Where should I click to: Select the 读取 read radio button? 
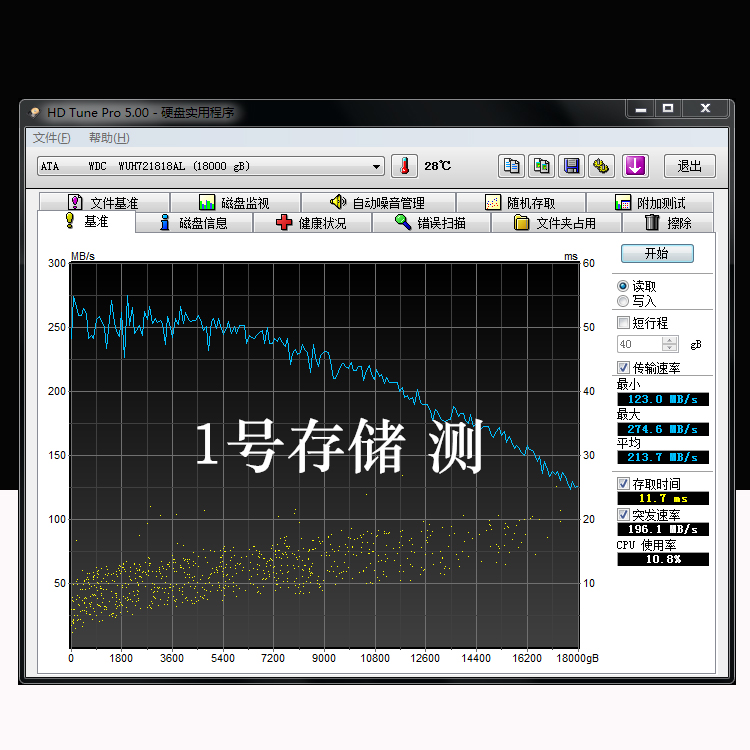pyautogui.click(x=623, y=286)
